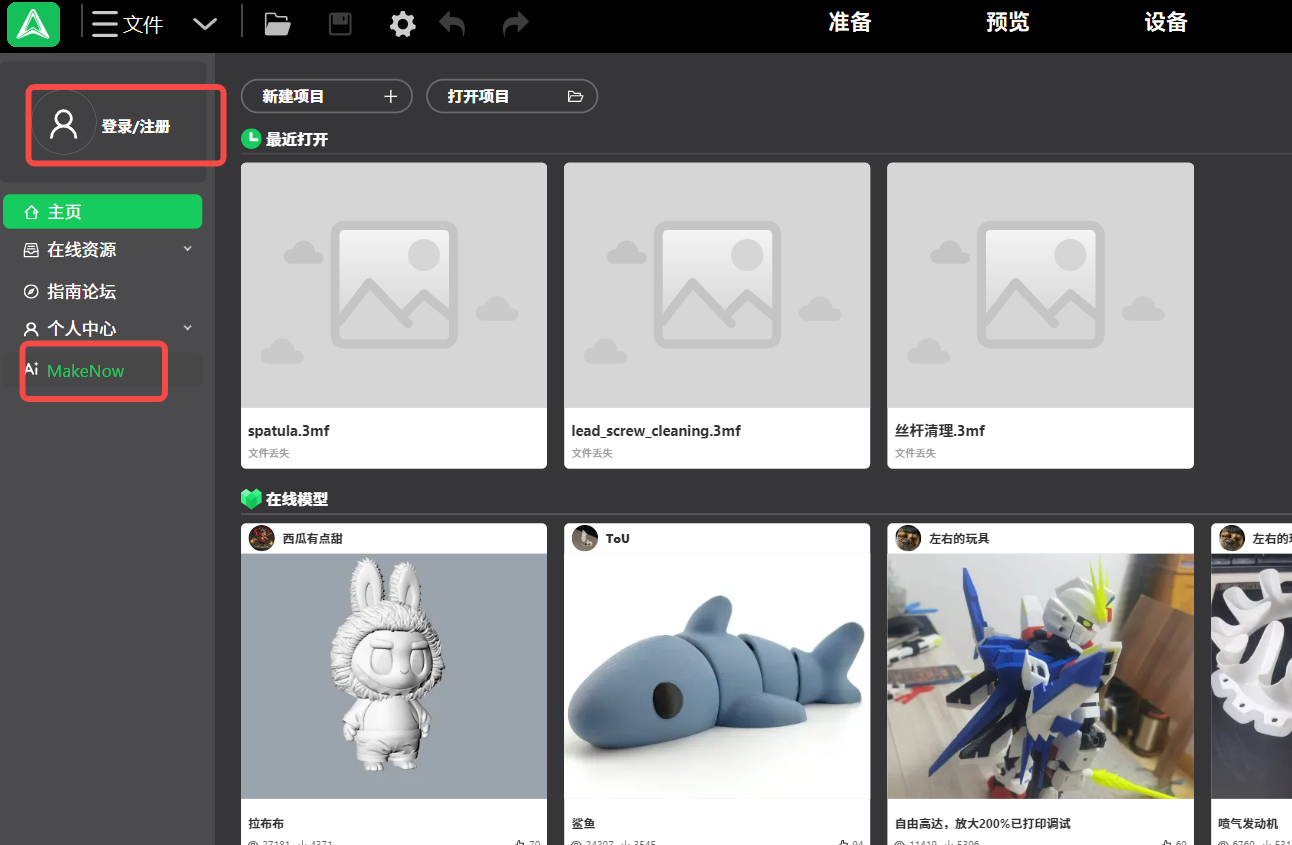Expand the 文件 menu dropdown arrow

point(205,24)
